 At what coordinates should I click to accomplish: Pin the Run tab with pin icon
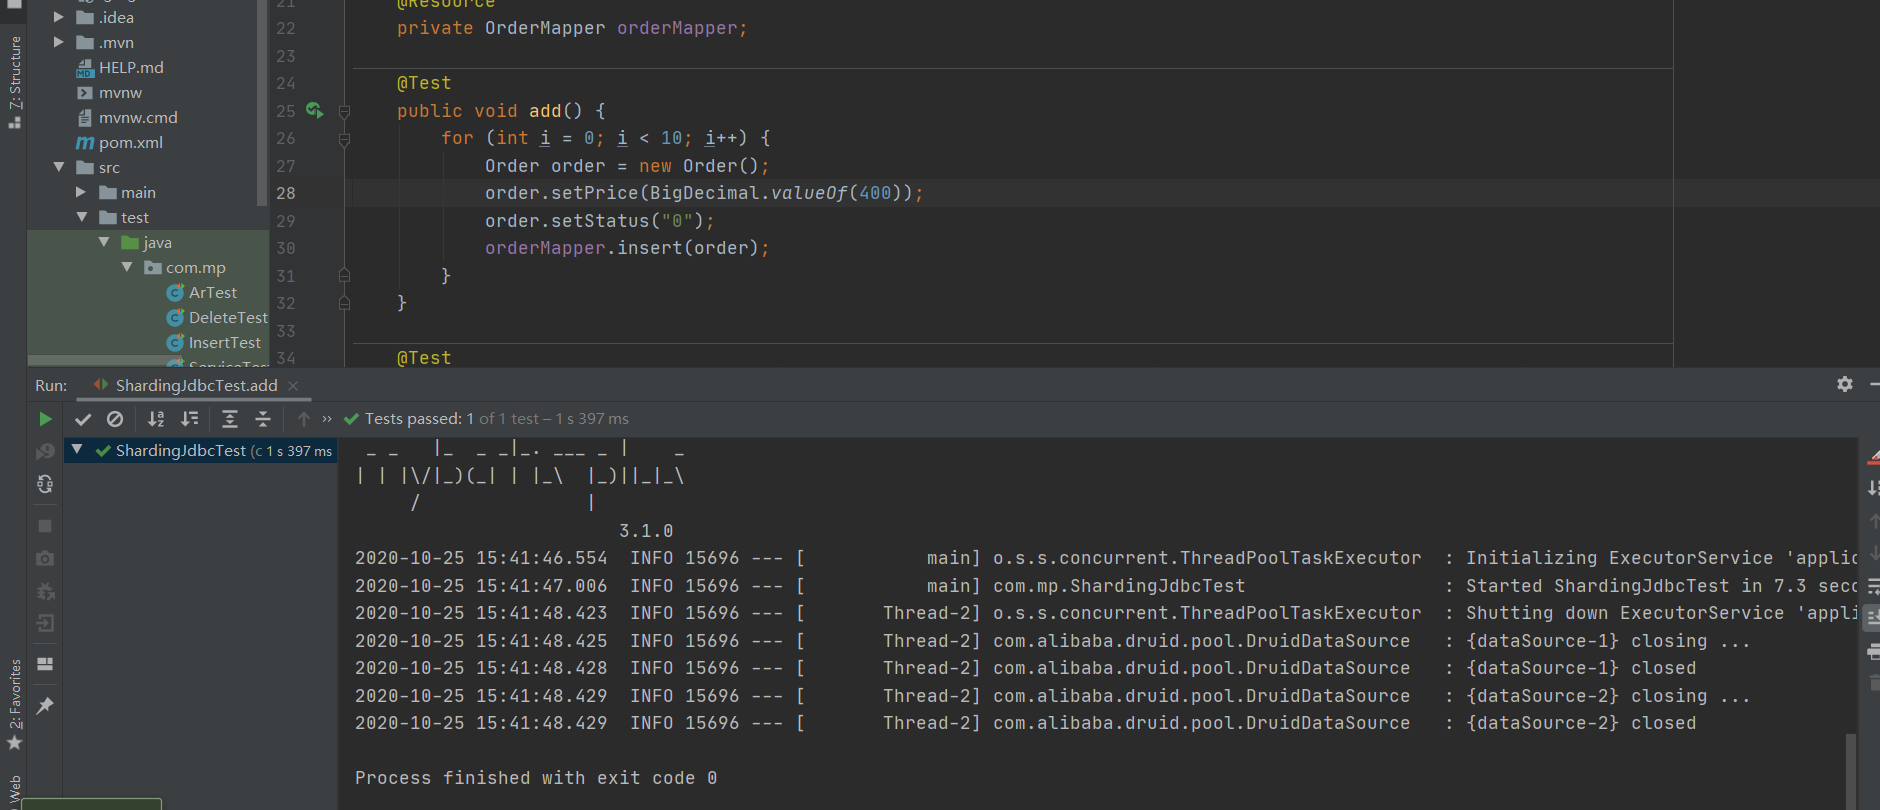tap(45, 706)
